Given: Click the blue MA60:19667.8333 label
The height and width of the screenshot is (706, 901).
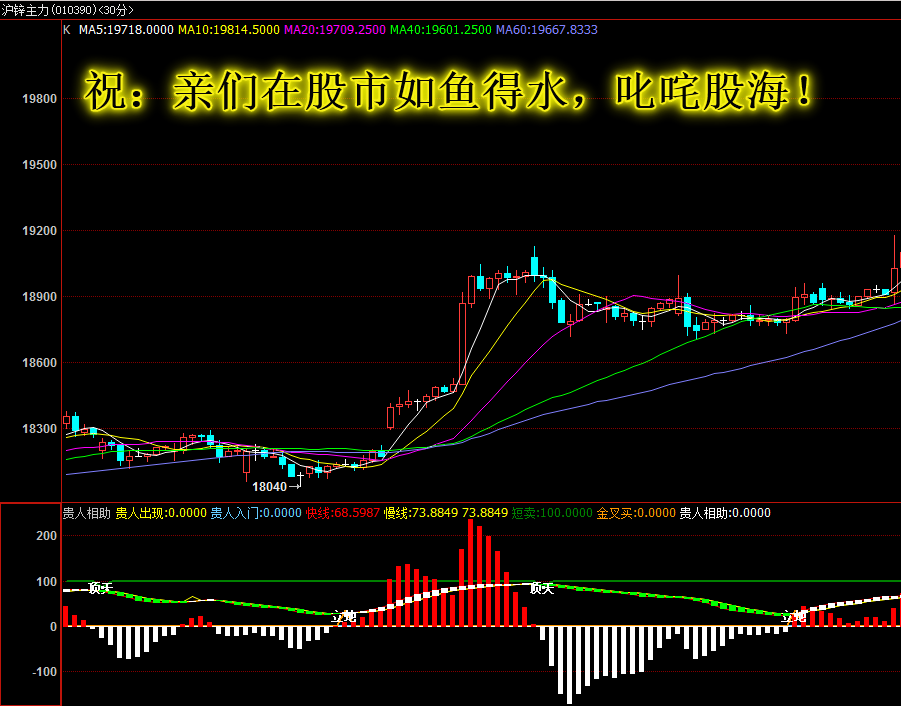Looking at the screenshot, I should point(546,30).
